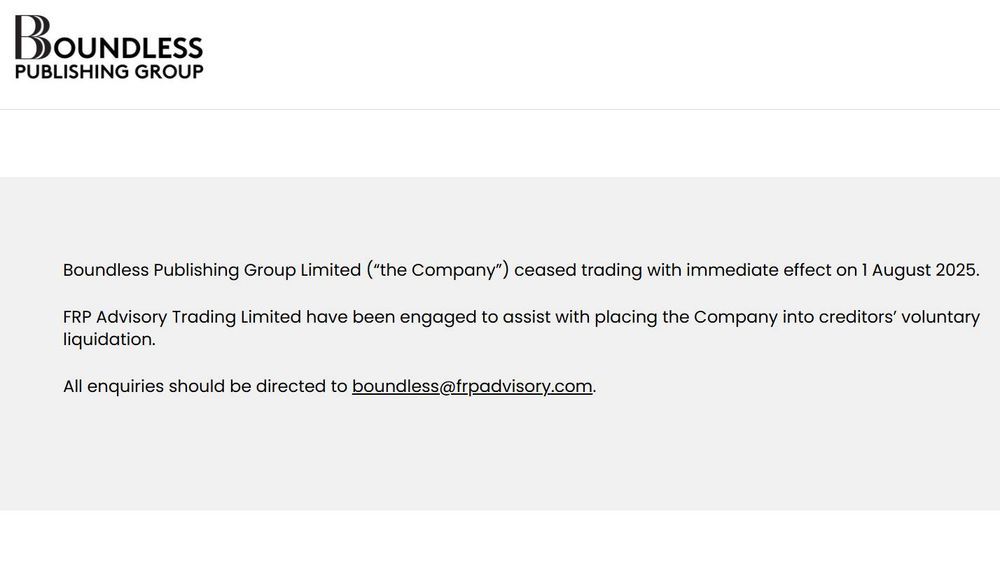Click the 'FRP Advisory Trading Limited' name
This screenshot has width=1000, height=576.
coord(182,318)
